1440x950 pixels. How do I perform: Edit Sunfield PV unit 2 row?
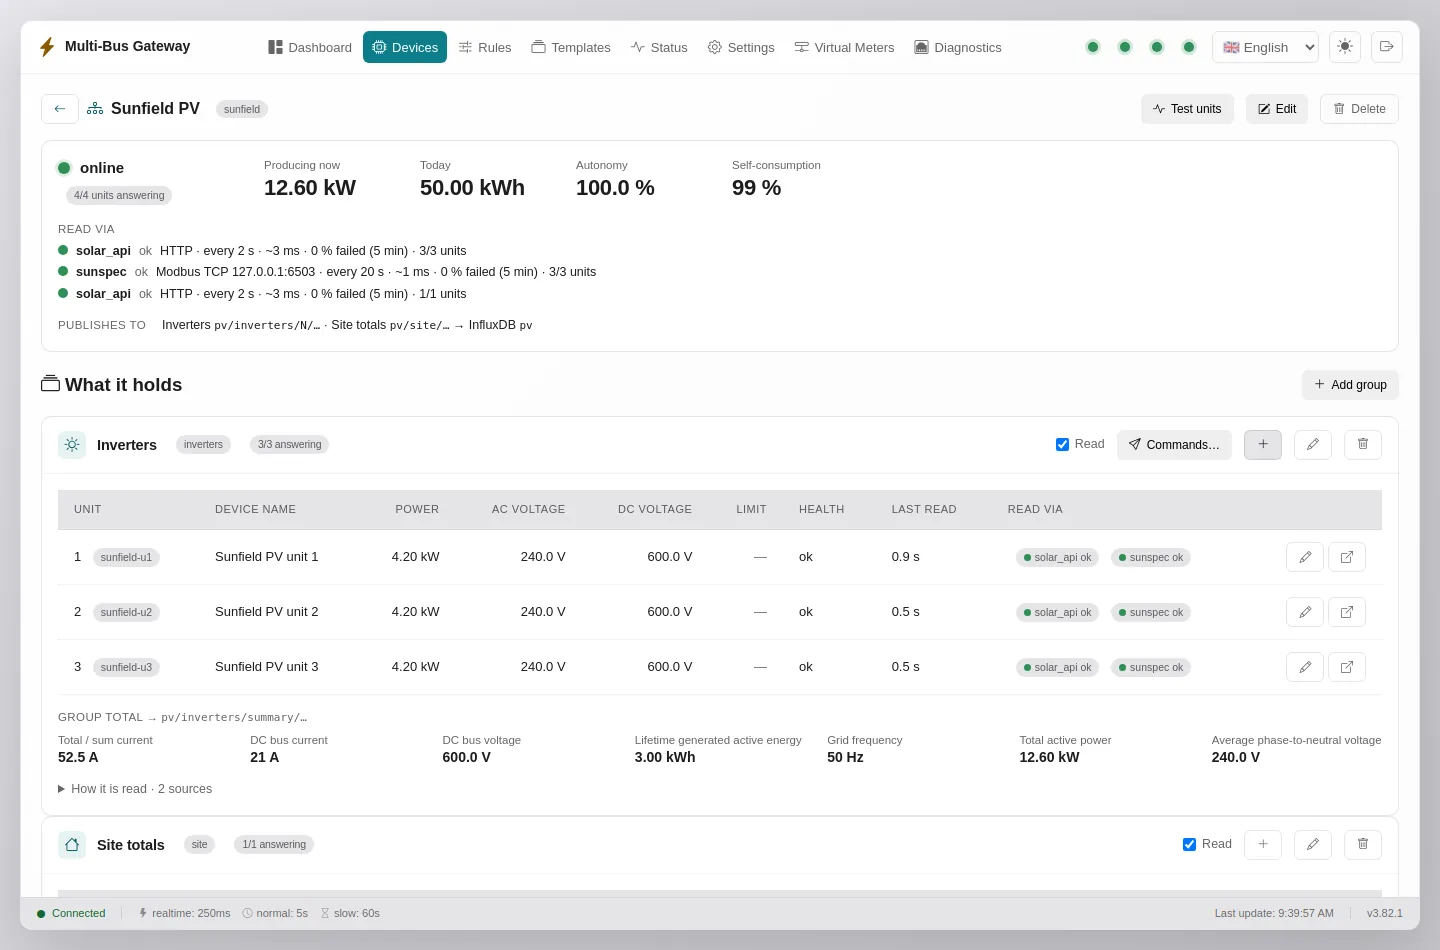tap(1305, 612)
